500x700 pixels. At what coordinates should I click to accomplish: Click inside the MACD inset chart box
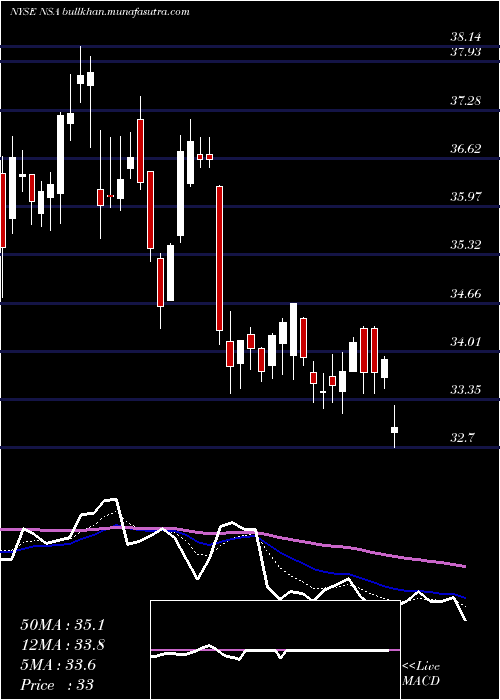coord(275,650)
